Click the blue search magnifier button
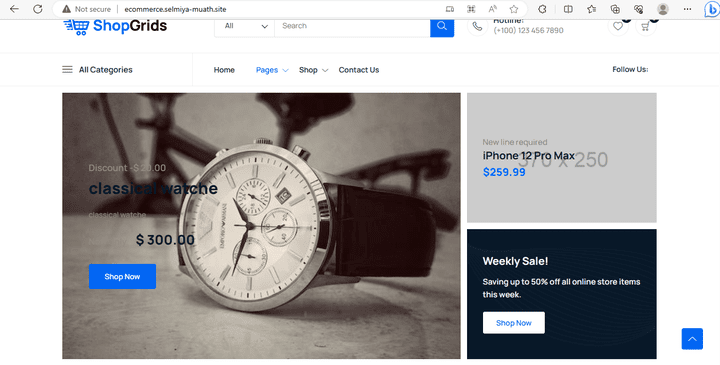This screenshot has width=720, height=365. pyautogui.click(x=442, y=27)
